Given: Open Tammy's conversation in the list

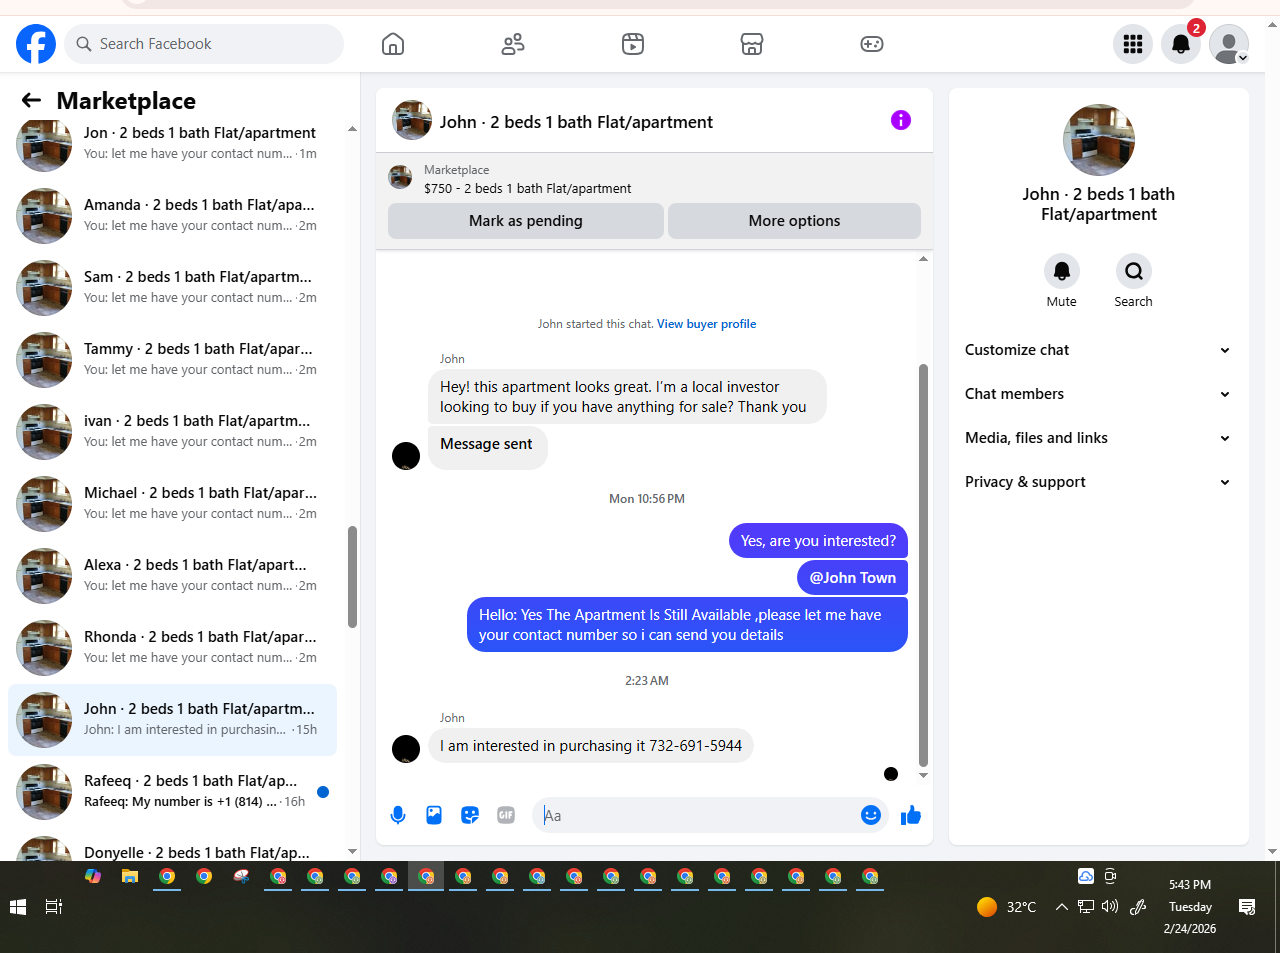Looking at the screenshot, I should 172,360.
